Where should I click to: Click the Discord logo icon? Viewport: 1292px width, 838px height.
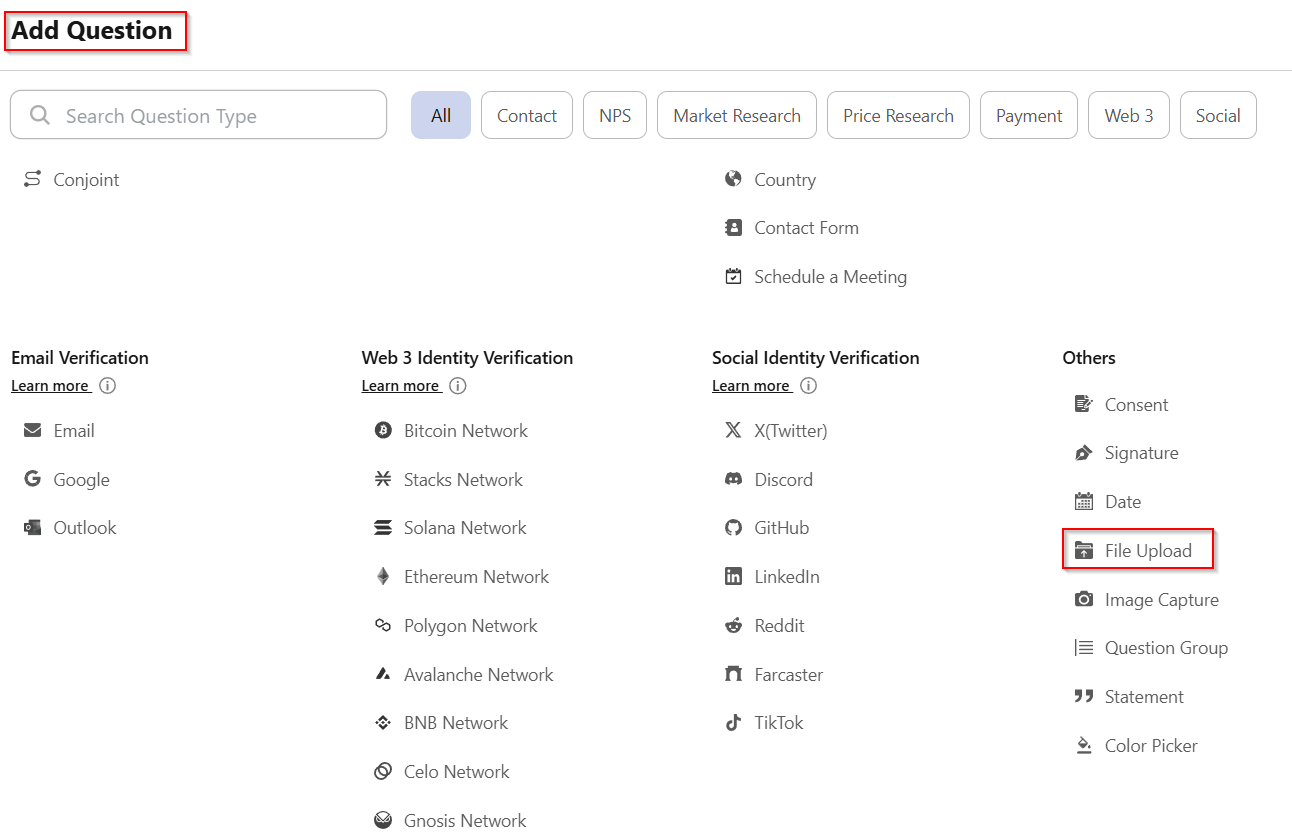click(x=733, y=479)
